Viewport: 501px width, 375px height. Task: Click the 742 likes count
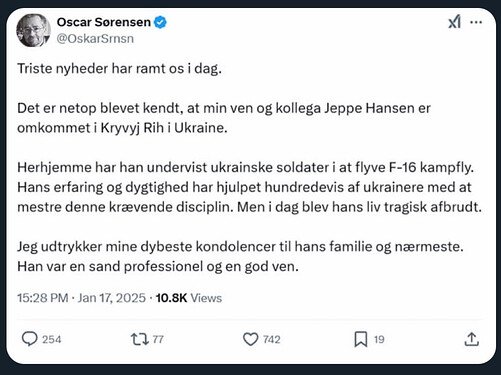pyautogui.click(x=272, y=339)
